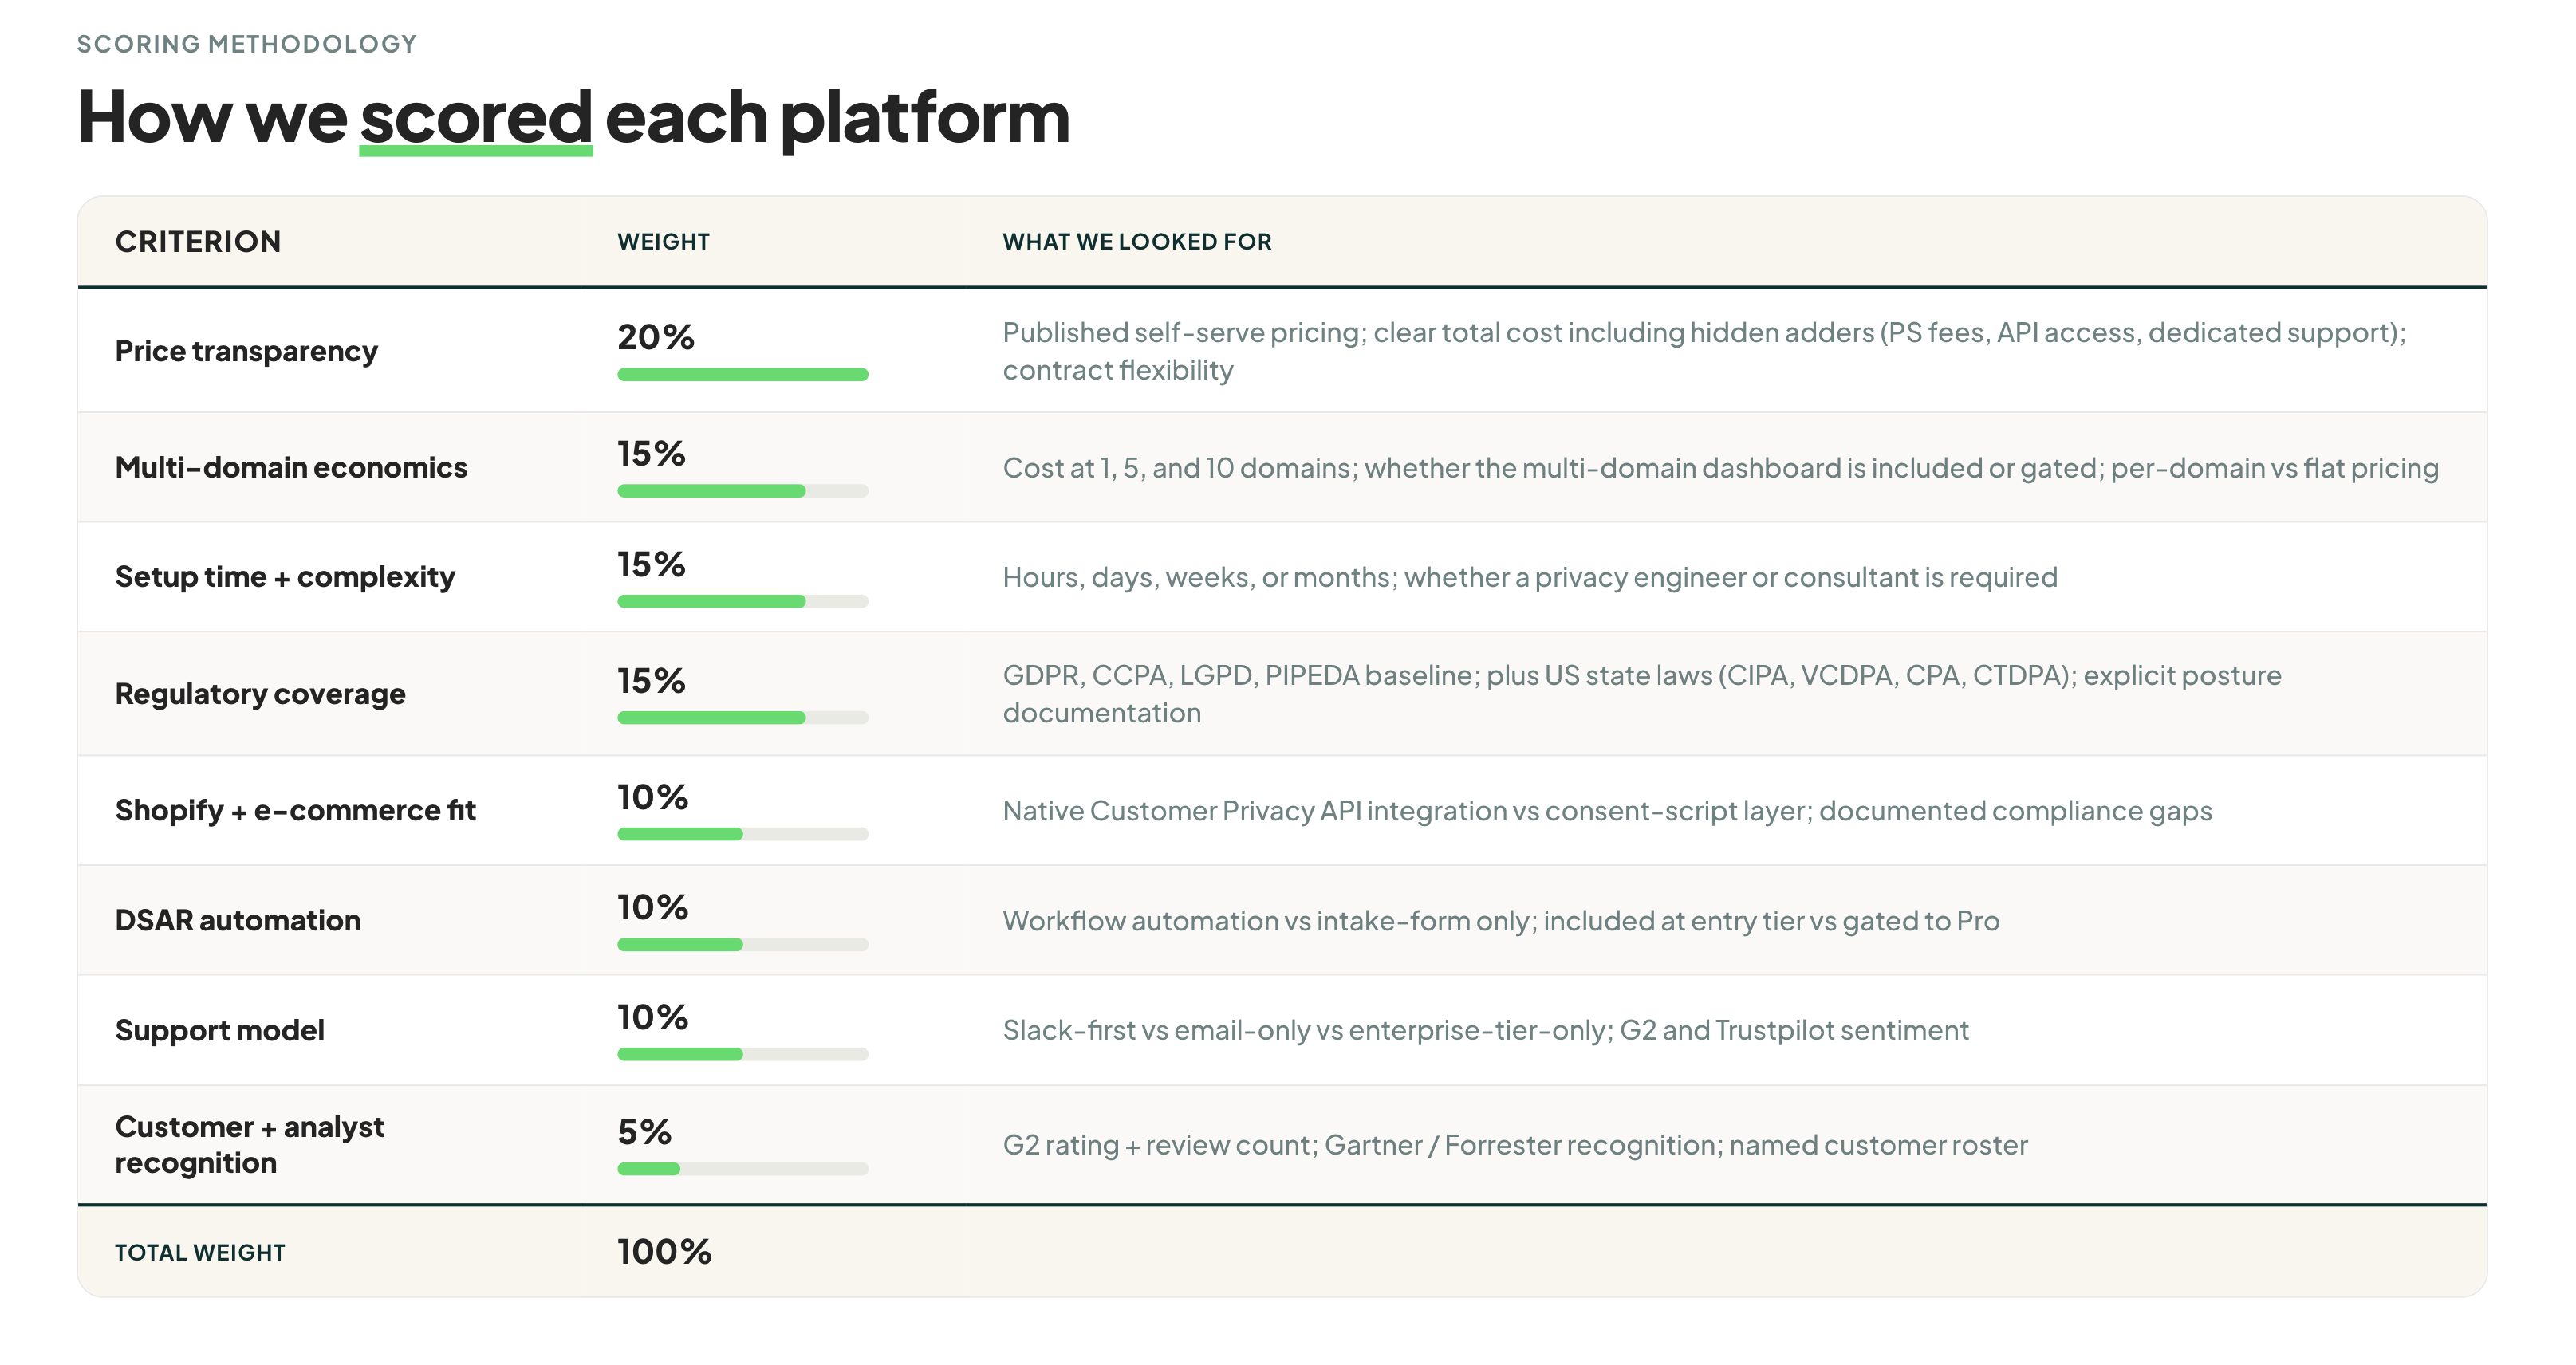Click the Support model 10% bar
This screenshot has width=2576, height=1365.
tap(743, 1054)
